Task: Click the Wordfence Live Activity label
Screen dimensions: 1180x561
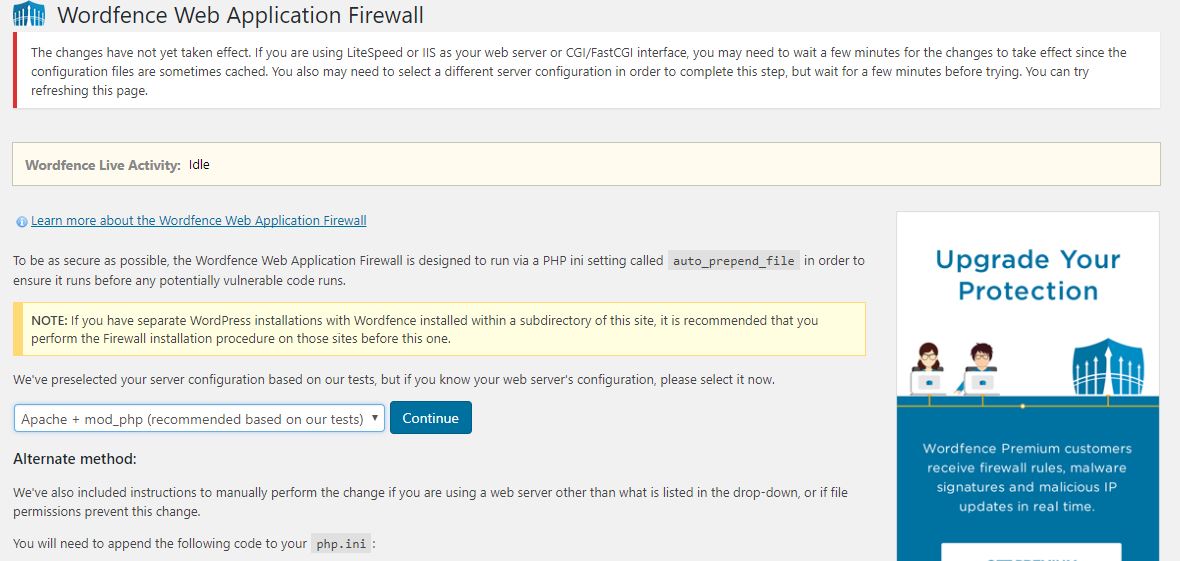Action: point(103,165)
